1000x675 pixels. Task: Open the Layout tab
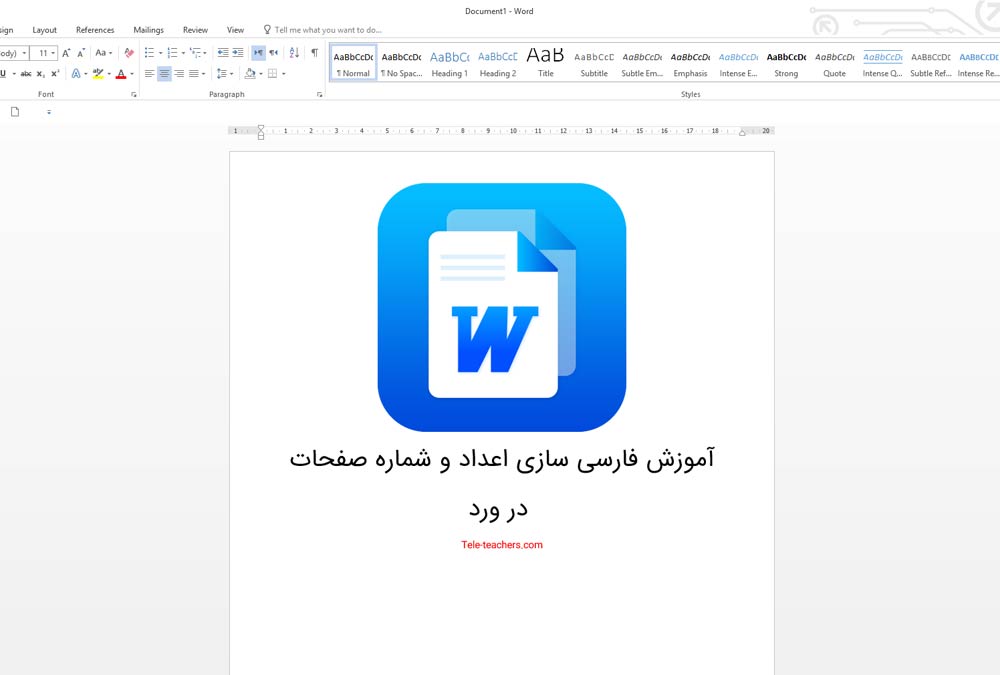[45, 30]
